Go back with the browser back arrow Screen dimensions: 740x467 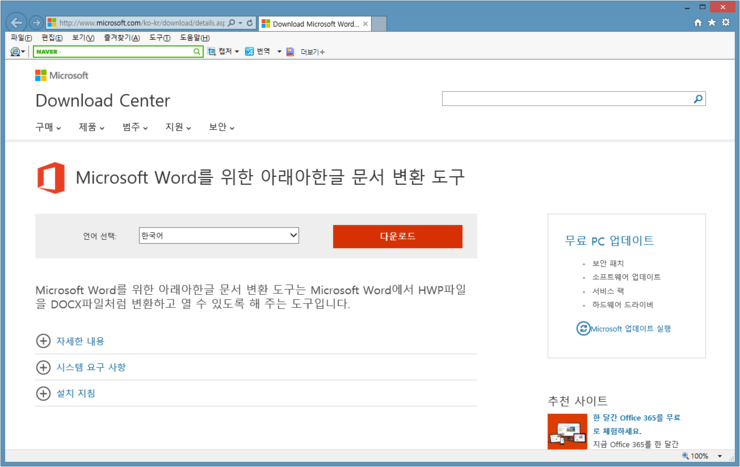17,23
